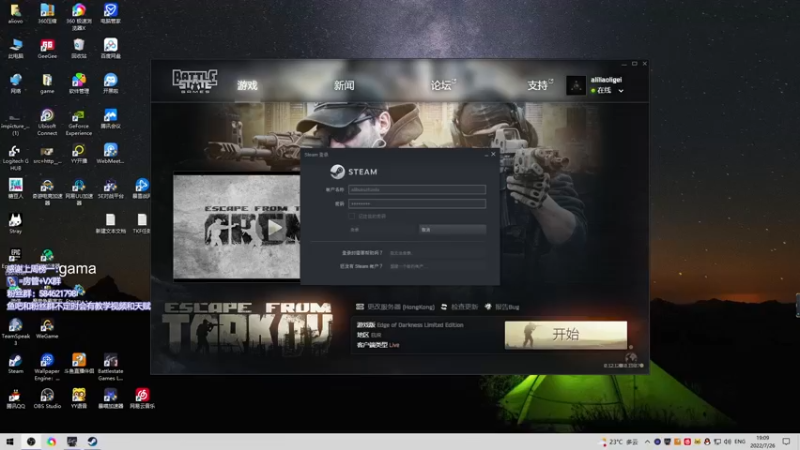Open the GeForce Experience desktop icon
800x450 pixels.
tap(79, 122)
